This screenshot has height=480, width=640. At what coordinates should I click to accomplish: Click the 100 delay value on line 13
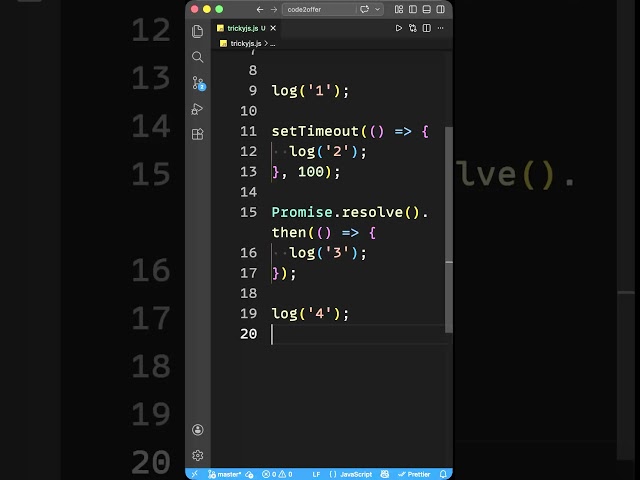click(311, 172)
